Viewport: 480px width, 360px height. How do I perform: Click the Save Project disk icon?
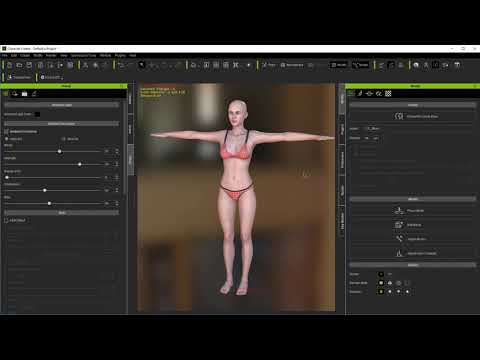[x=29, y=65]
